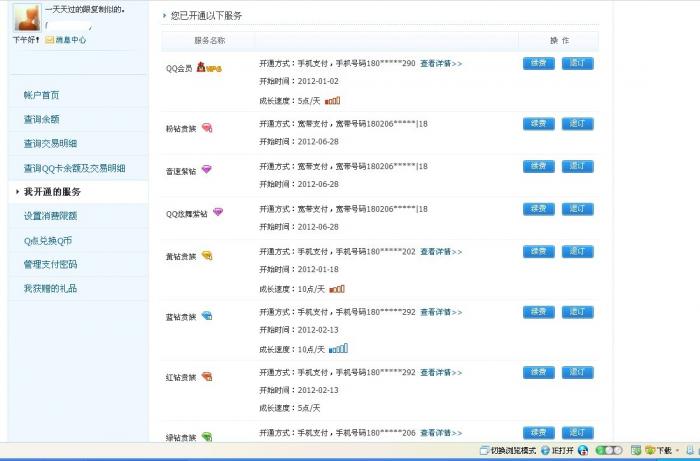This screenshot has height=461, width=700.
Task: Click 成长速度:5点/天 text under 红钻贵族
Action: tap(290, 408)
